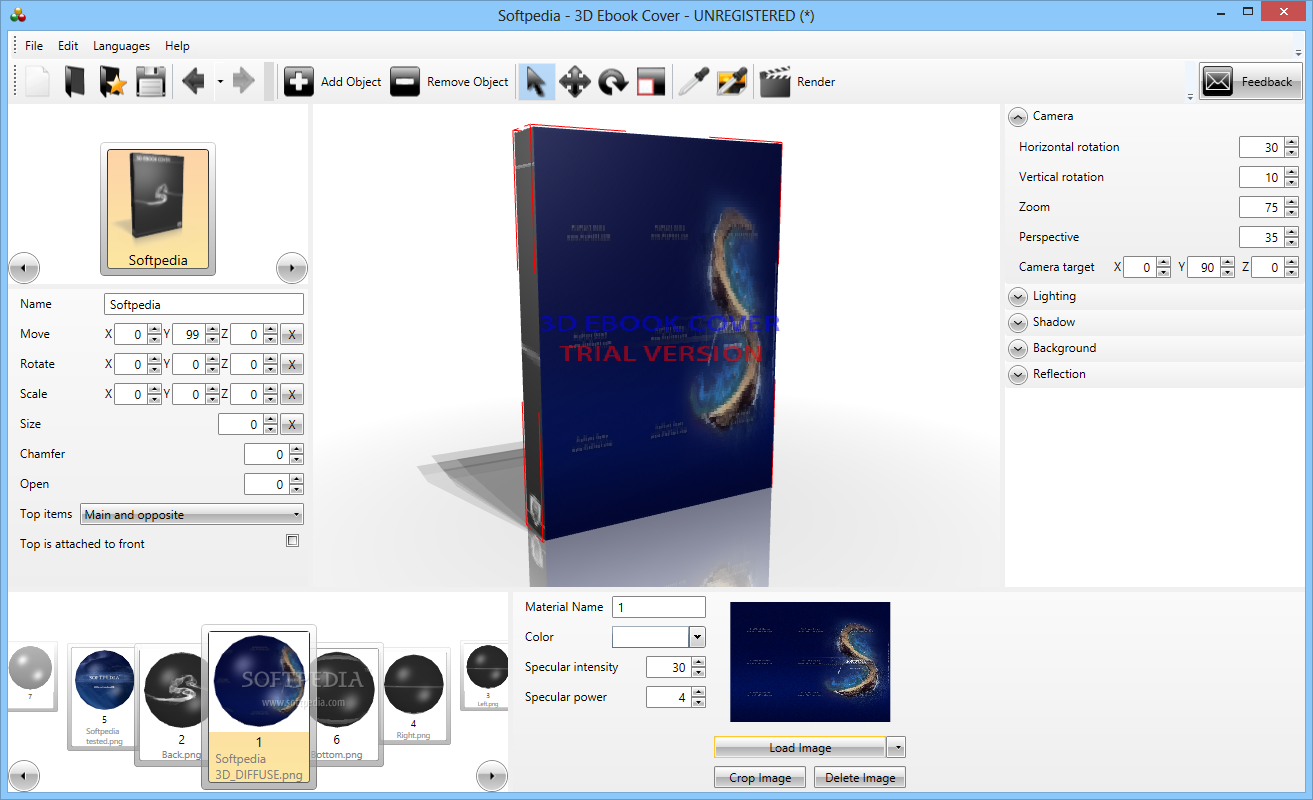Select the eyedropper with yellow square tool
The height and width of the screenshot is (800, 1313).
point(732,82)
